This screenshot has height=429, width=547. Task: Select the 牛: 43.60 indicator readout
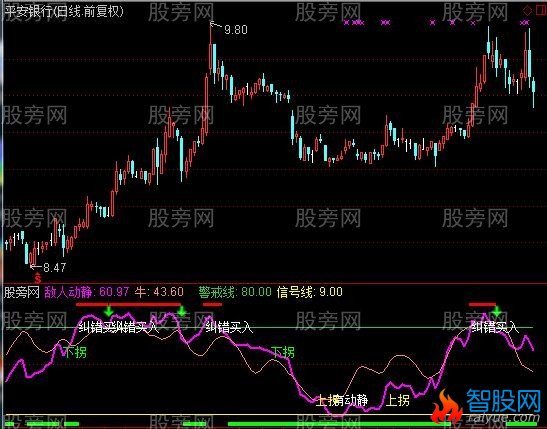point(159,292)
